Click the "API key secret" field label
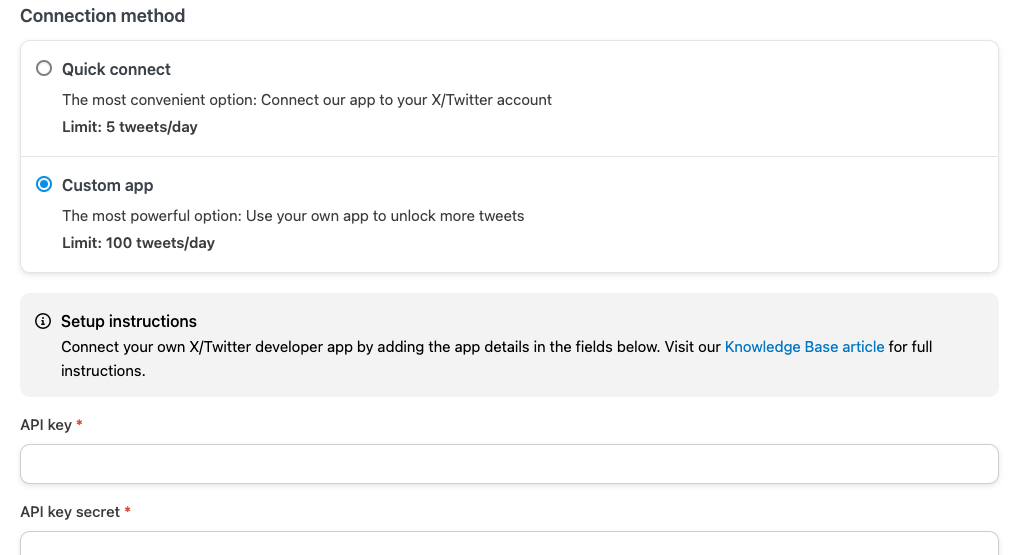 (70, 512)
